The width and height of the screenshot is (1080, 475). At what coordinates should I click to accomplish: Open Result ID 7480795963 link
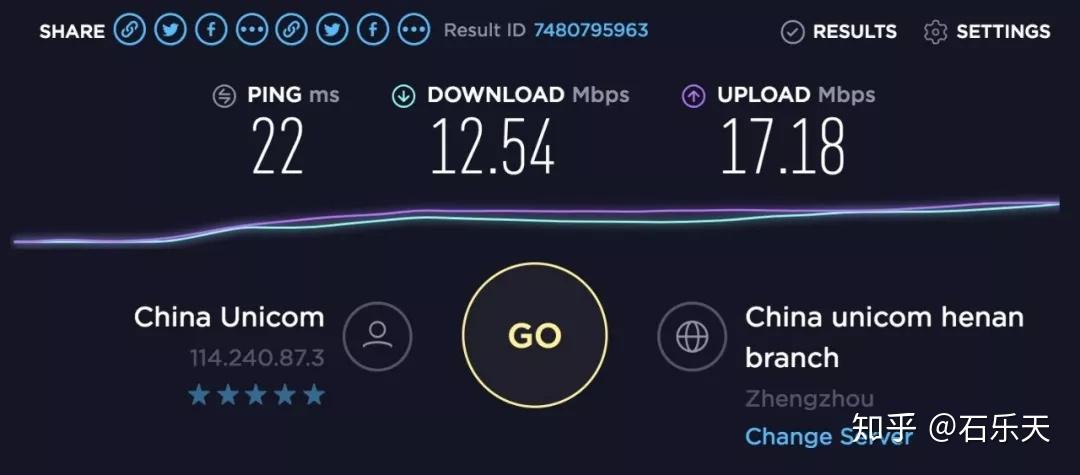[590, 30]
